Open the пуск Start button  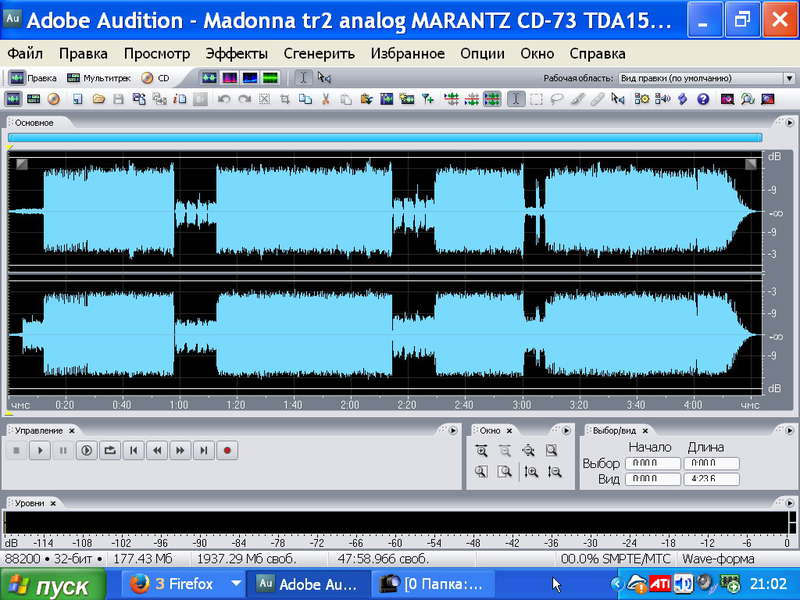[53, 585]
